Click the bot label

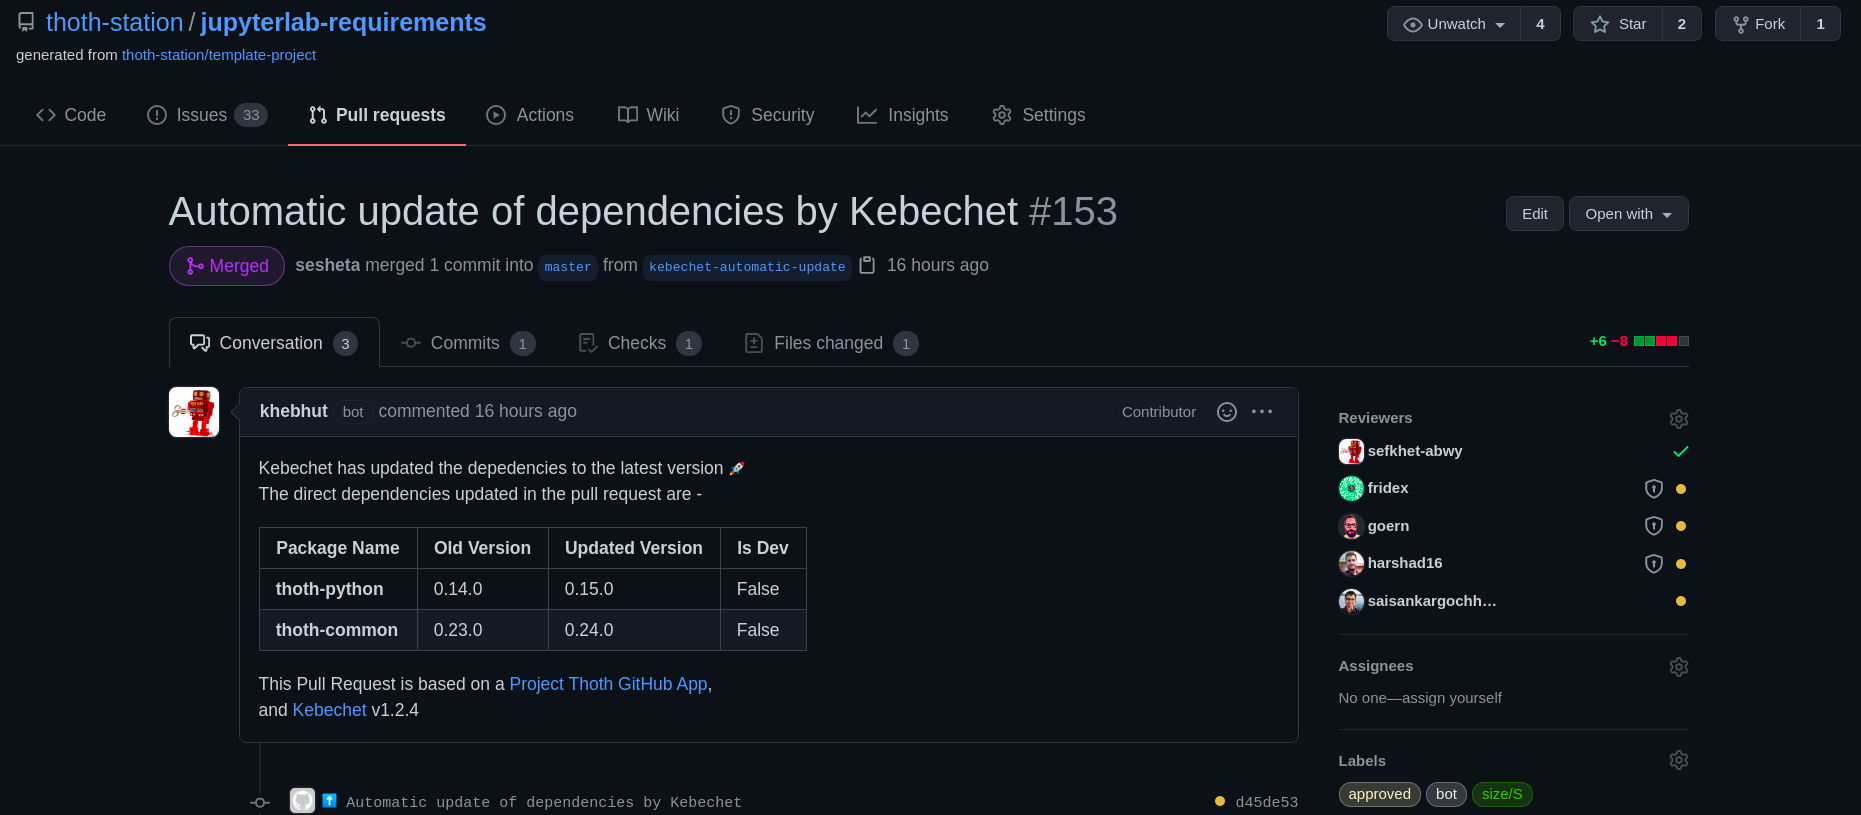tap(1446, 794)
